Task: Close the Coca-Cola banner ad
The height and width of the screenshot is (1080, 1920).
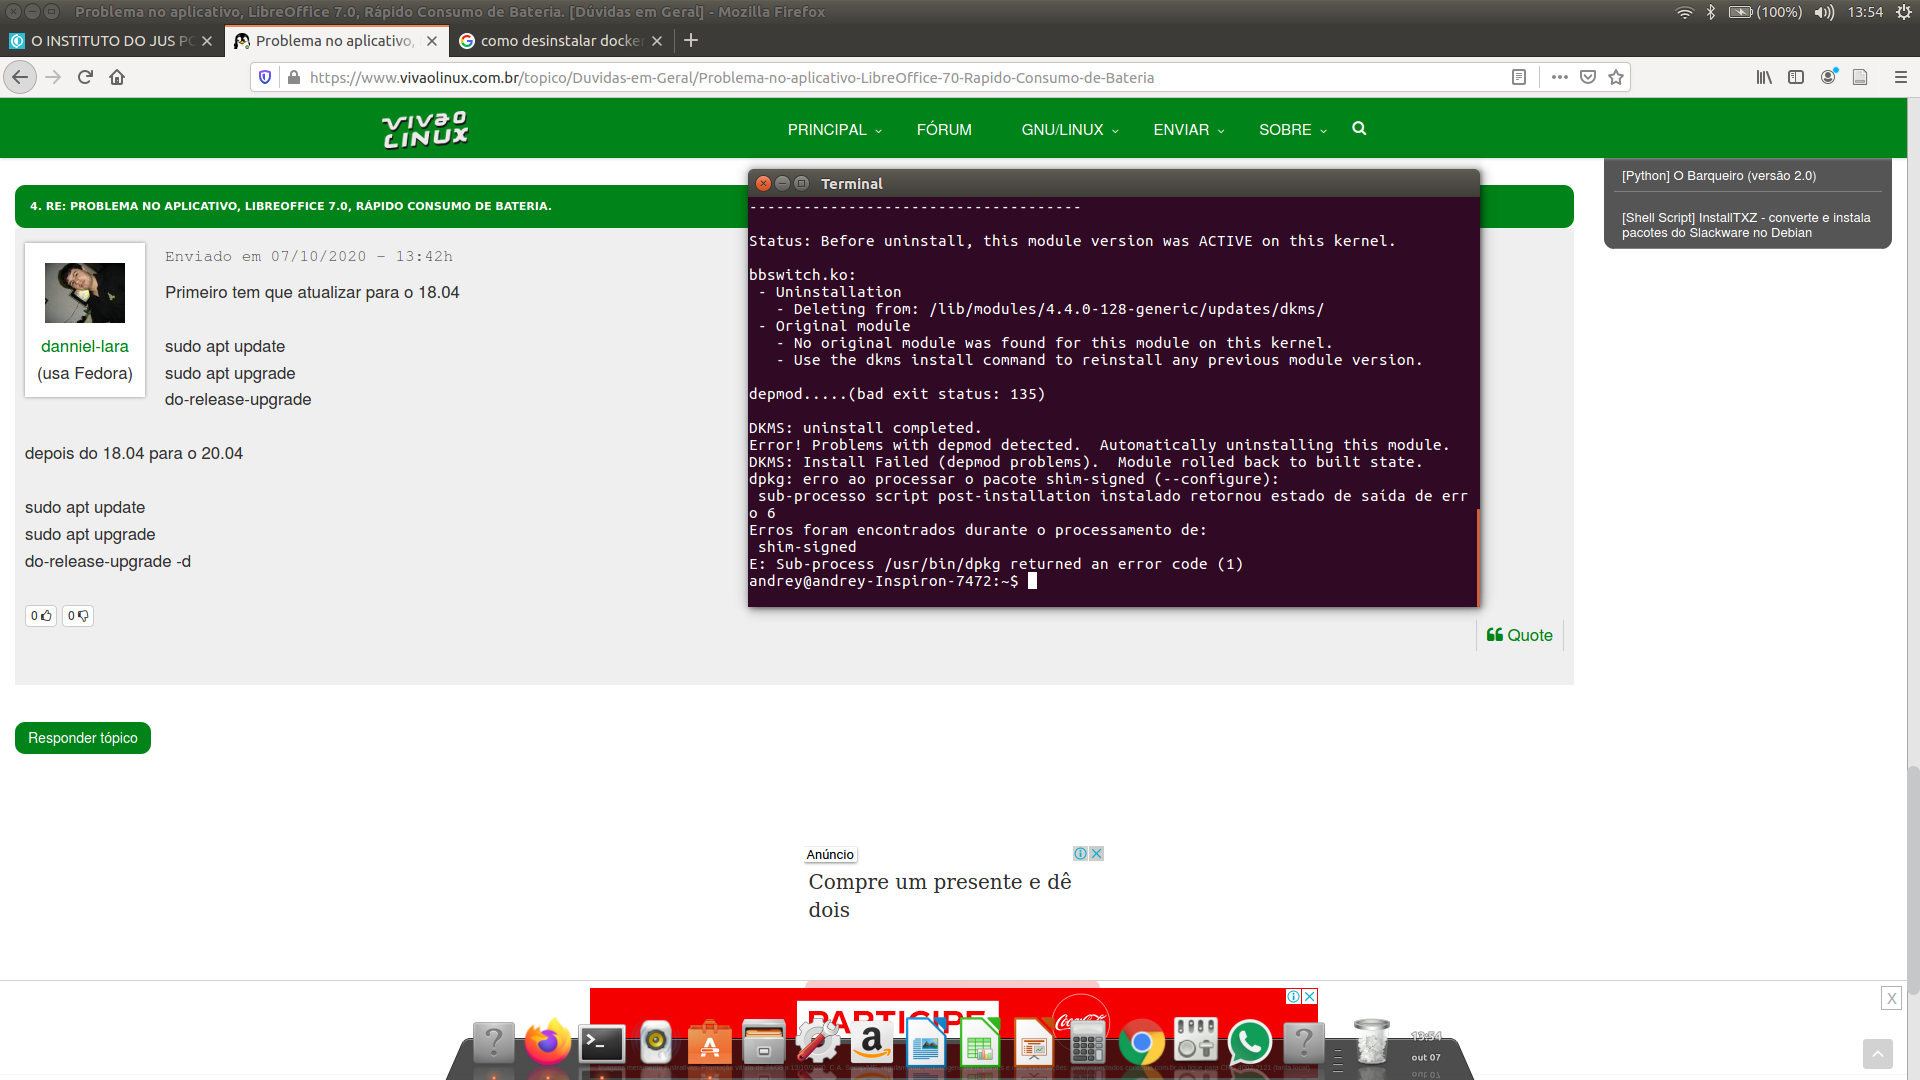Action: point(1309,996)
